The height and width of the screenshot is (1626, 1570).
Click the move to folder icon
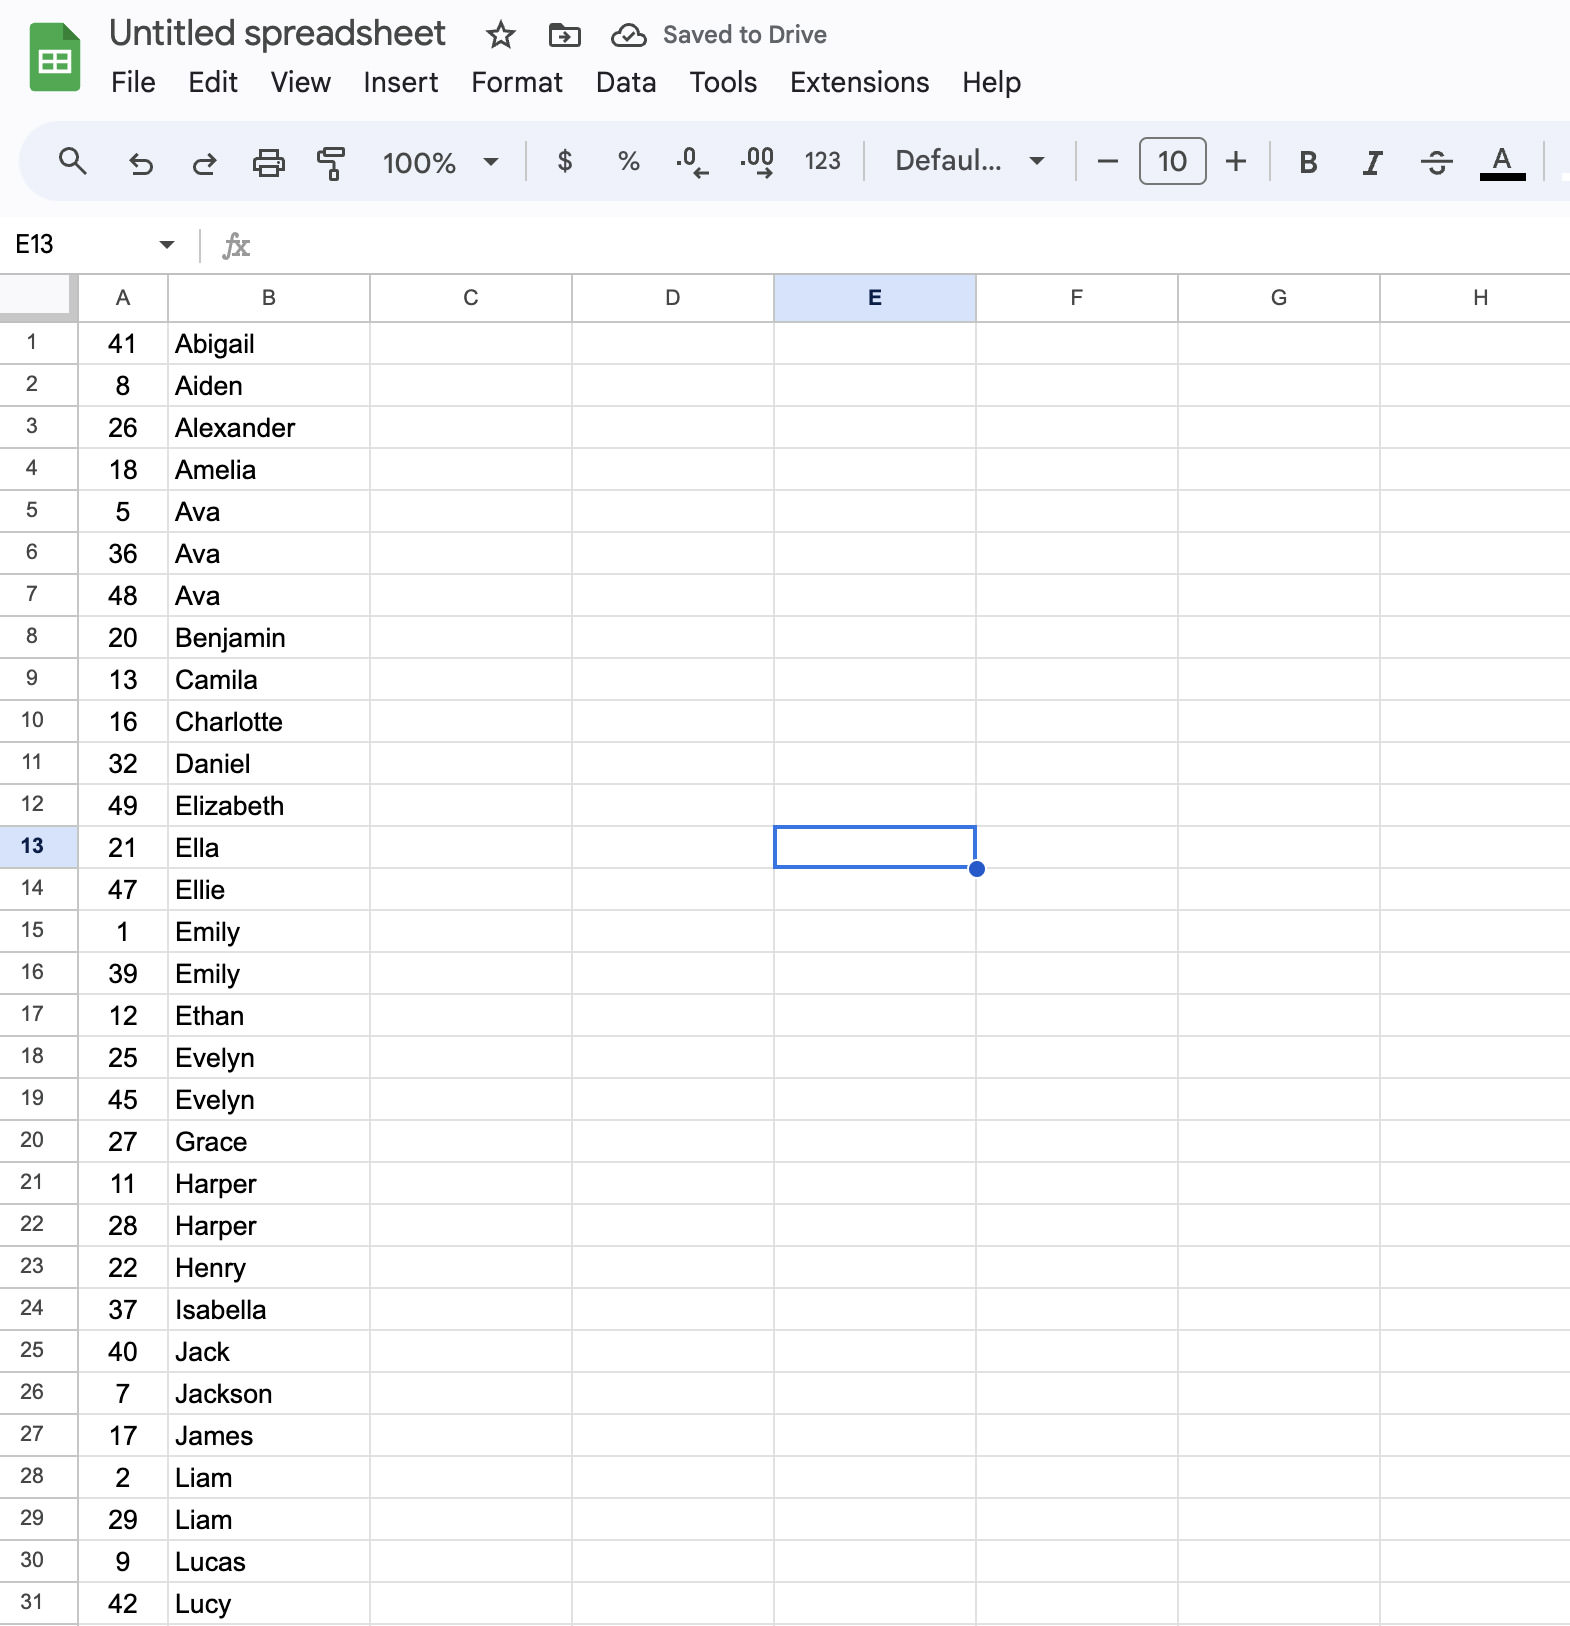click(564, 36)
